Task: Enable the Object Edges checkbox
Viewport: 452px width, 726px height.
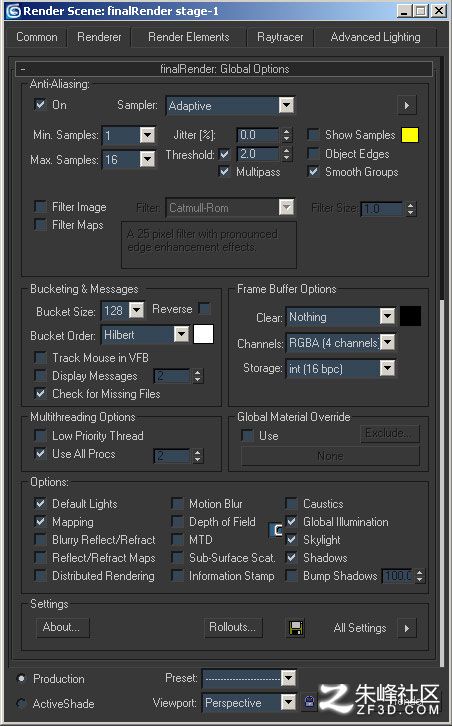Action: [x=314, y=153]
